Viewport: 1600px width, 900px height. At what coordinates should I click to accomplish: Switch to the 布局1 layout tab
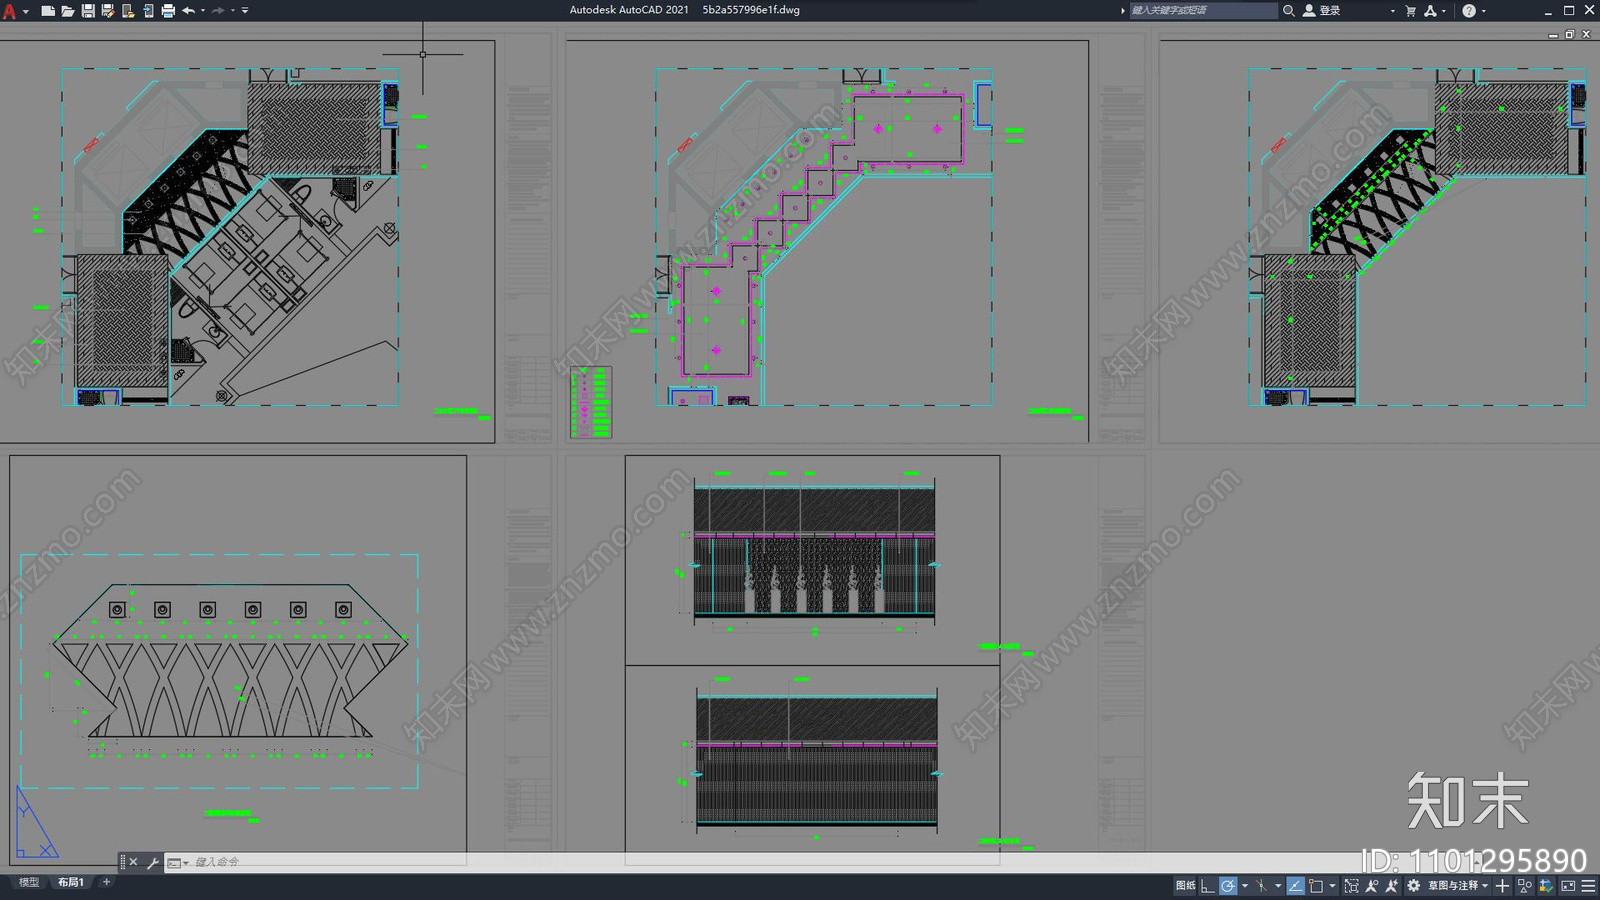(71, 882)
